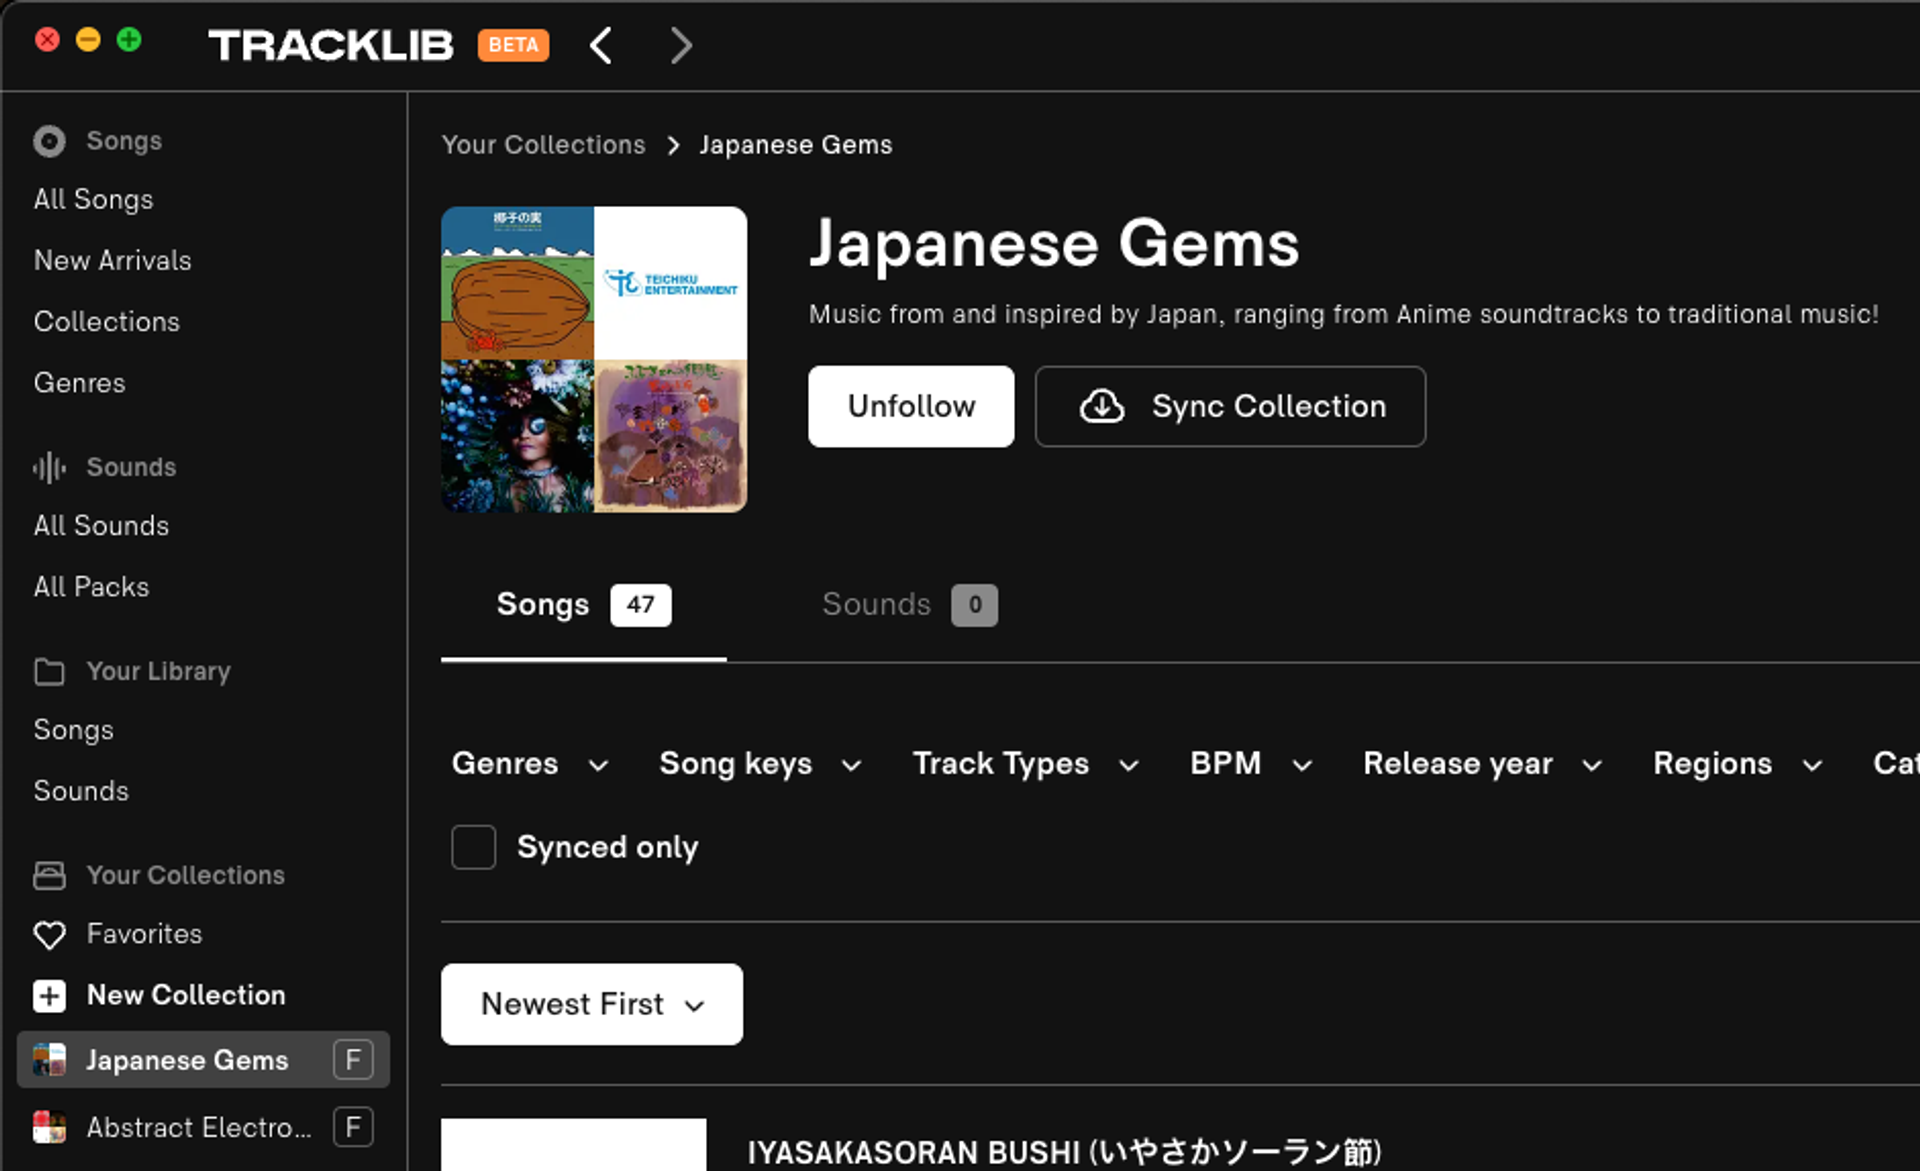Open Your Library folder icon
Viewport: 1920px width, 1171px height.
pyautogui.click(x=49, y=671)
